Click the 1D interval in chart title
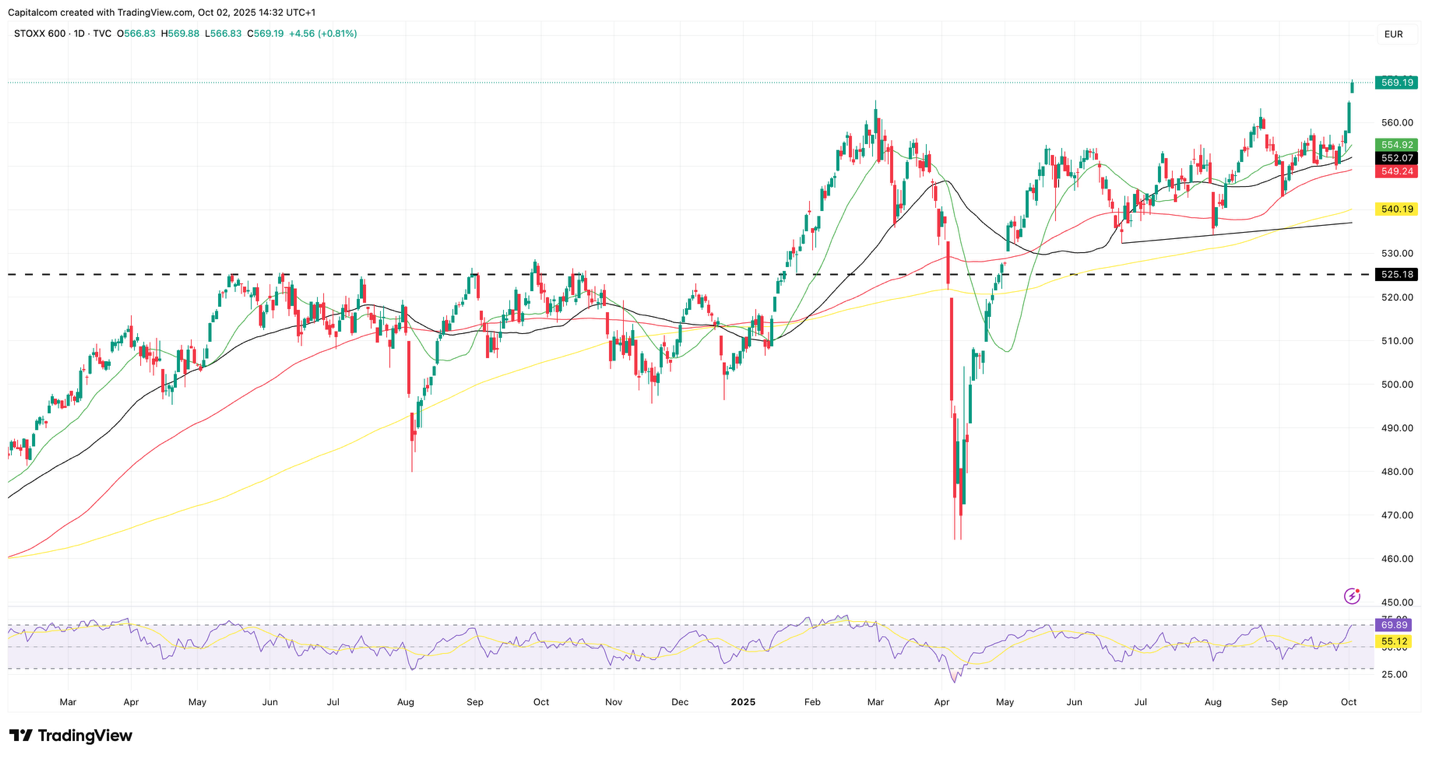The image size is (1429, 759). 79,34
